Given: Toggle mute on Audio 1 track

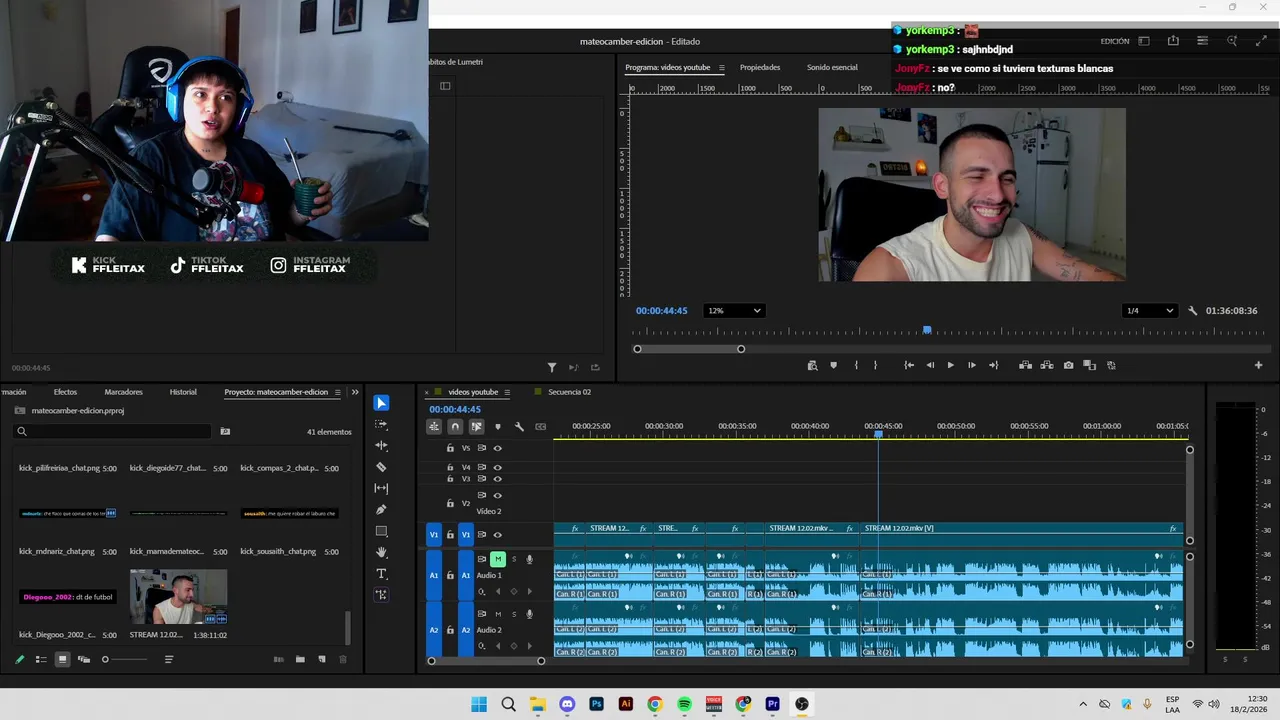Looking at the screenshot, I should tap(498, 559).
